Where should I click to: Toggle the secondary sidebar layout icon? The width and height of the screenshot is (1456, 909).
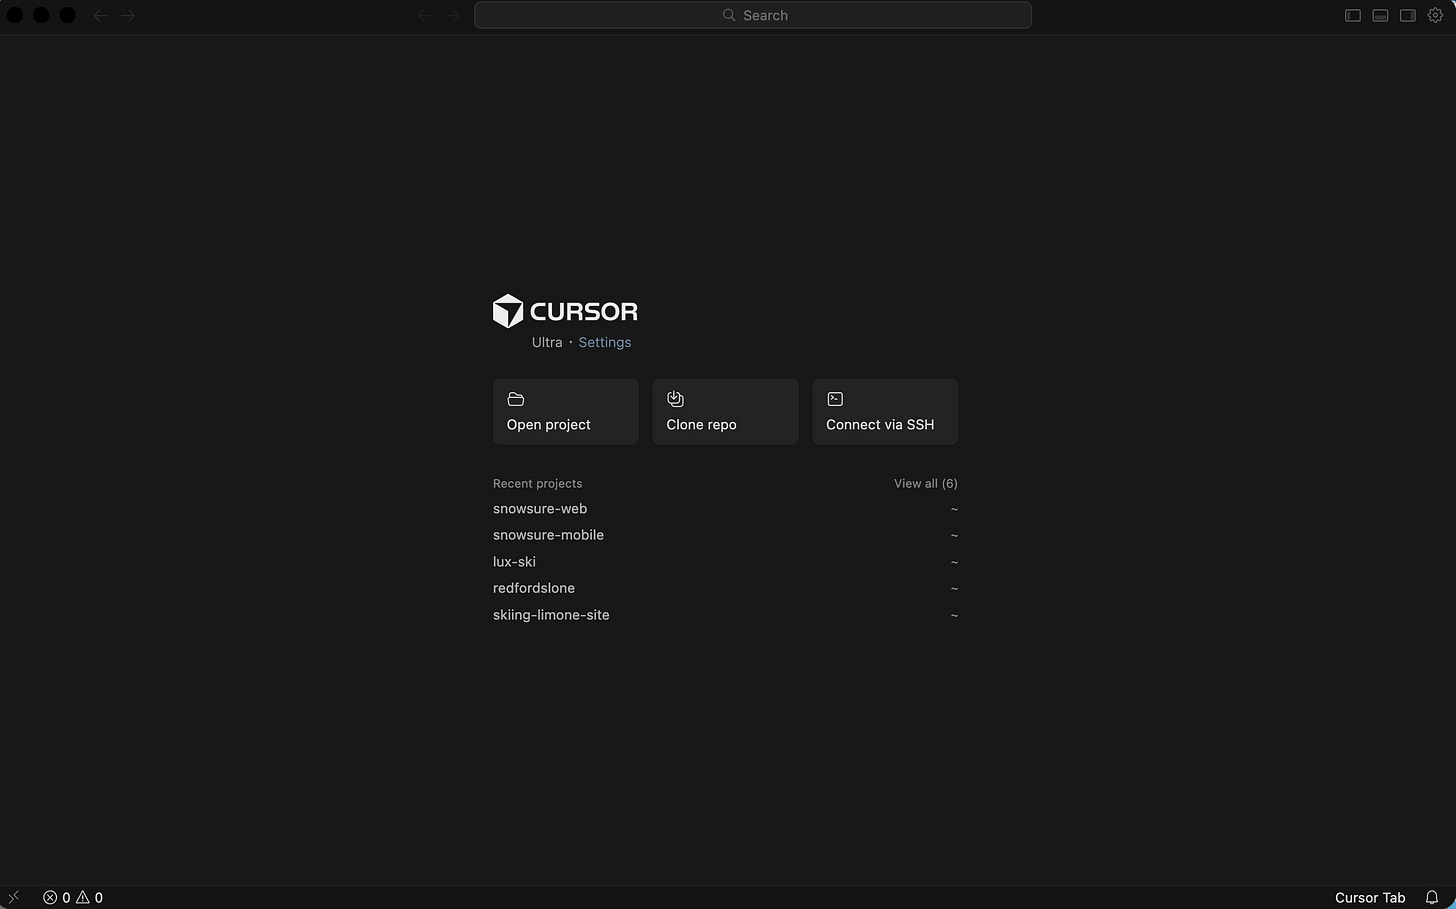coord(1407,15)
